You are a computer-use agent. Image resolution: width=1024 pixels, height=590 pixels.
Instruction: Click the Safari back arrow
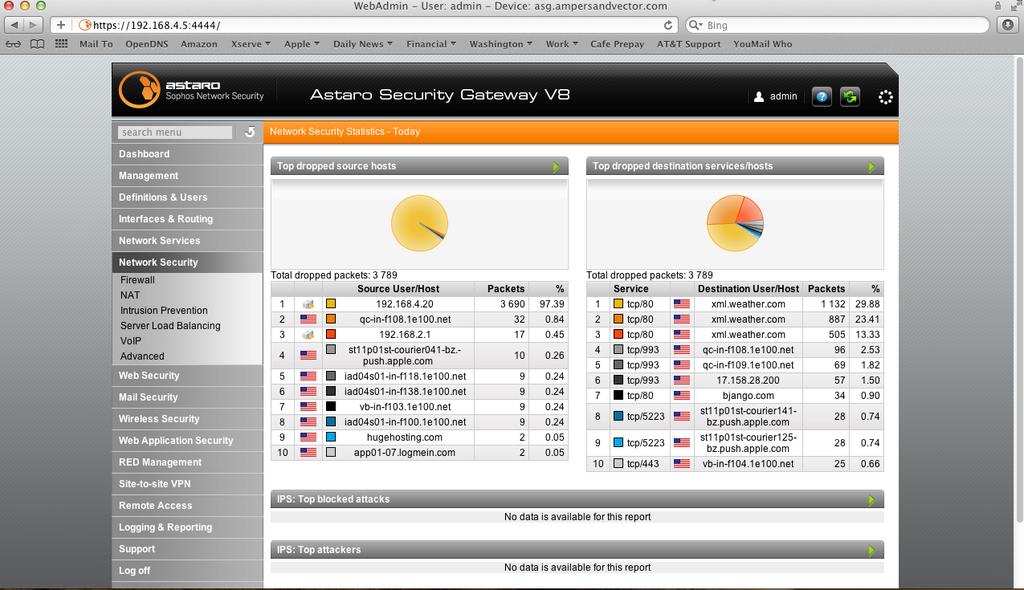click(14, 25)
